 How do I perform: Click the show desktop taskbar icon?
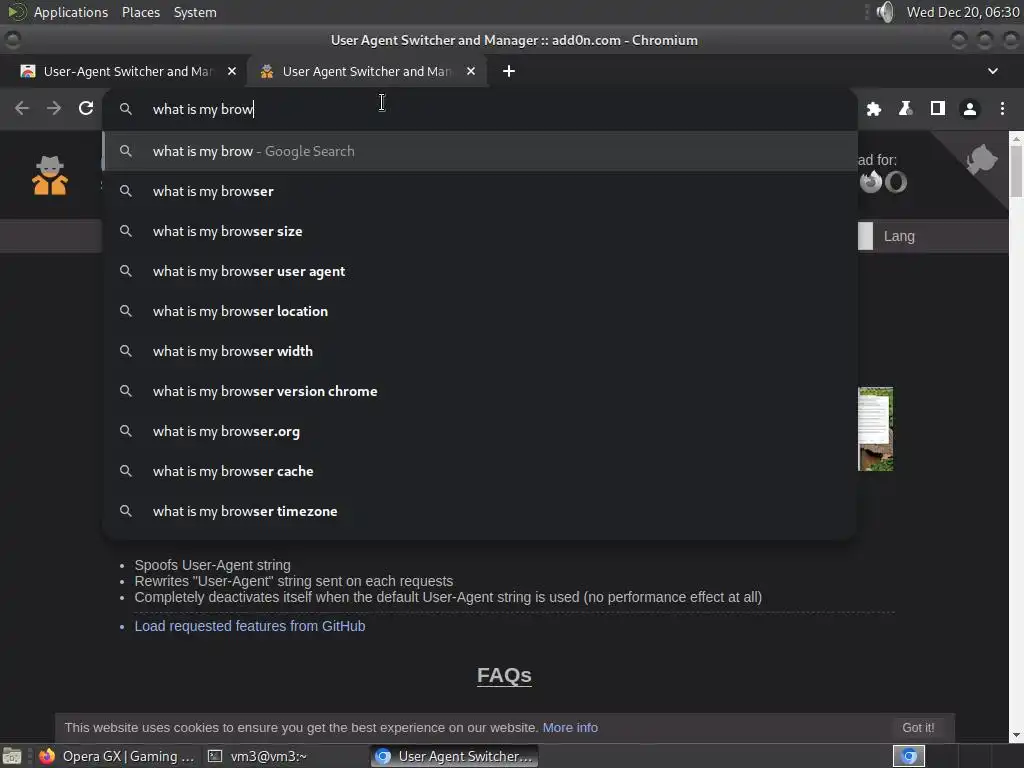click(x=12, y=756)
